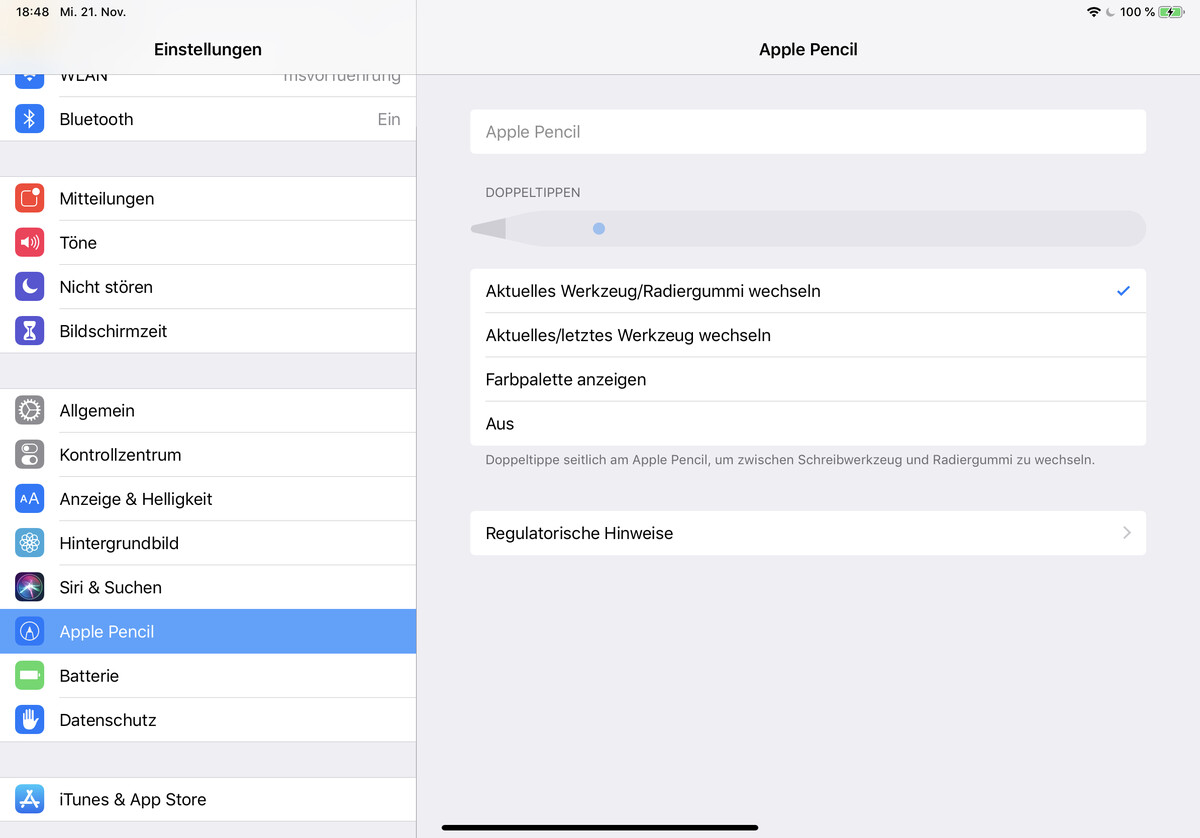The image size is (1200, 838).
Task: Open Anzeige & Helligkeit settings
Action: 136,499
